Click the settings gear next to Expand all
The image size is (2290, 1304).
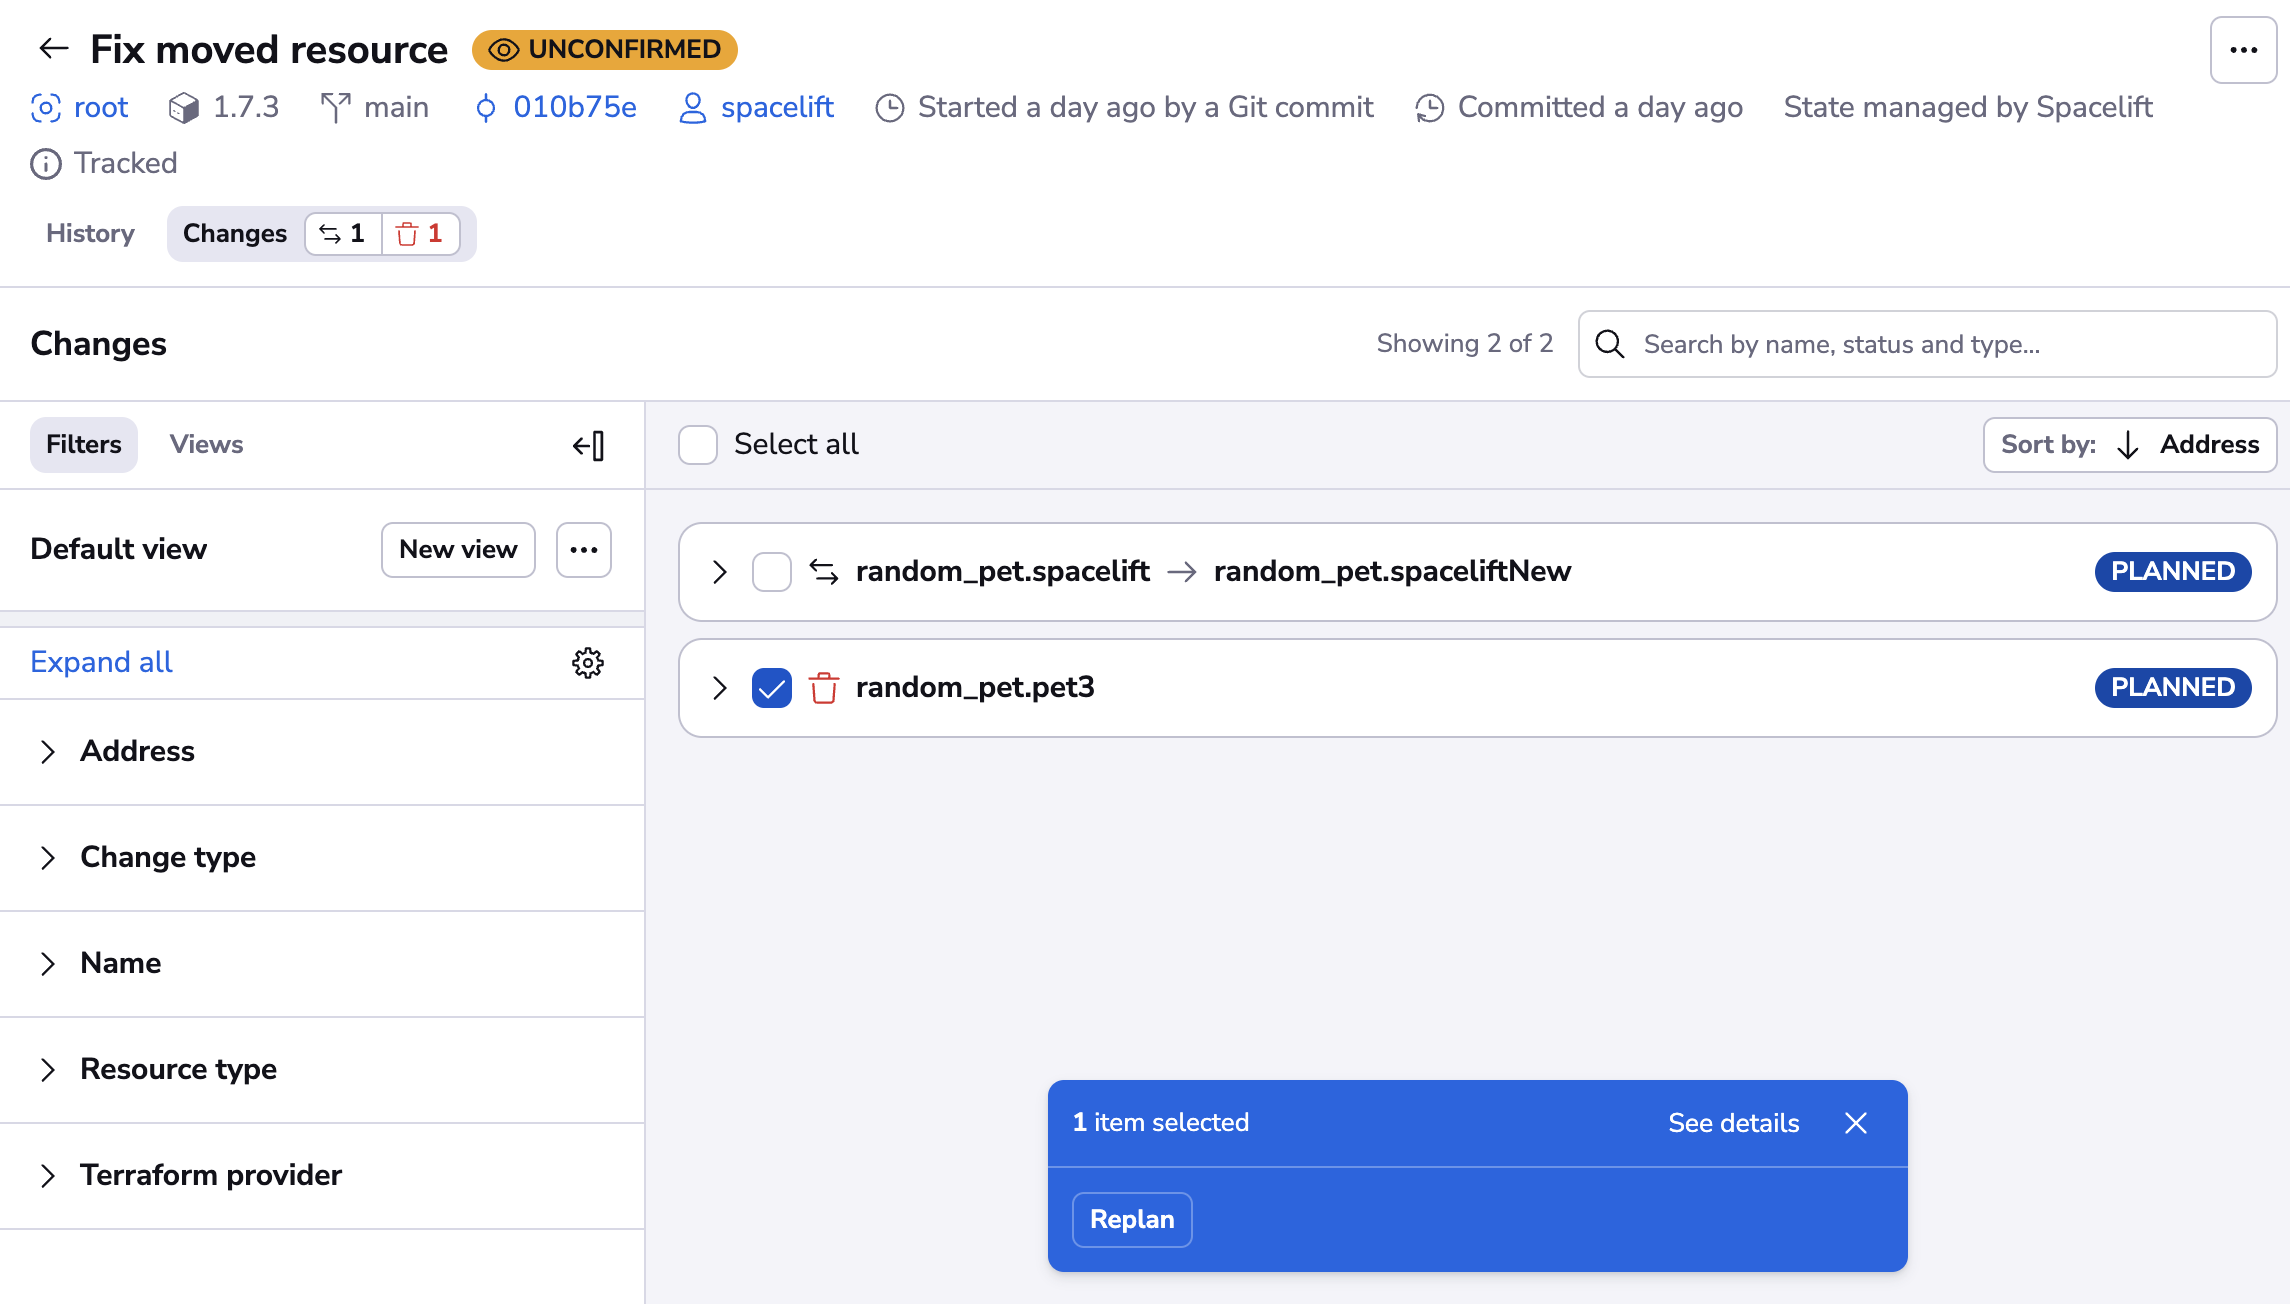(x=589, y=662)
